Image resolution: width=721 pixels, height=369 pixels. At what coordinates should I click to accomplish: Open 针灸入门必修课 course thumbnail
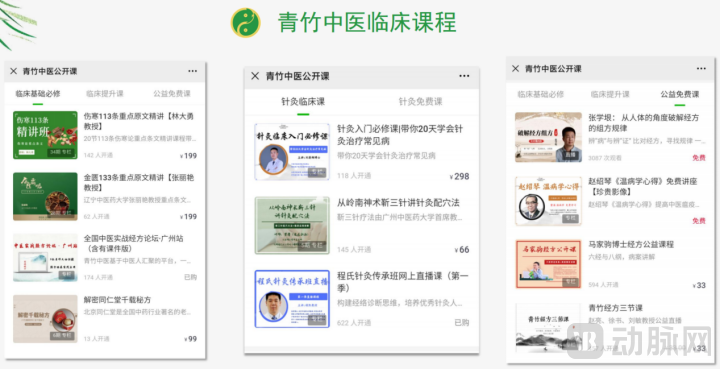point(292,151)
